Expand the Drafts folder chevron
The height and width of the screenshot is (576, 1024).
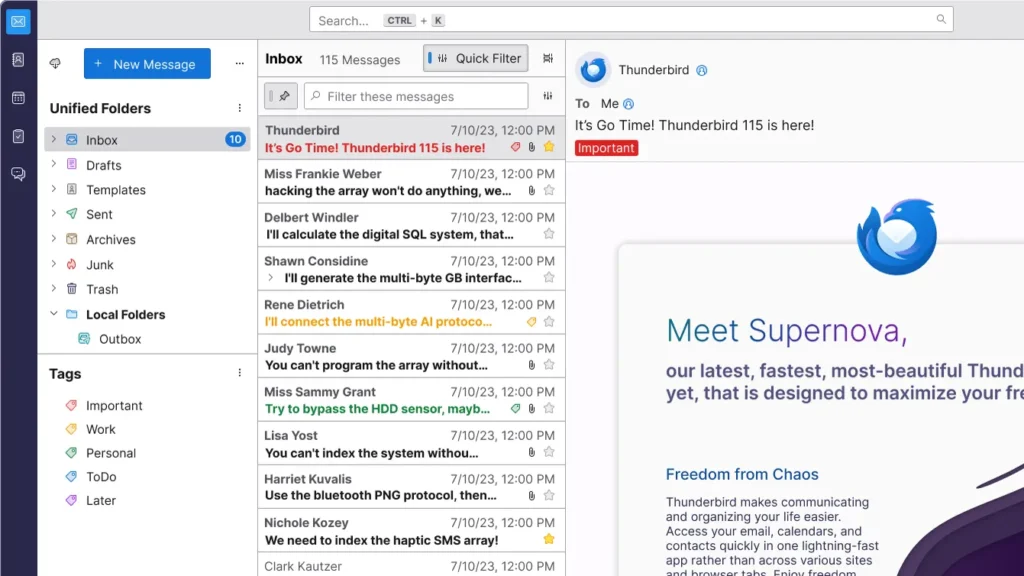54,165
